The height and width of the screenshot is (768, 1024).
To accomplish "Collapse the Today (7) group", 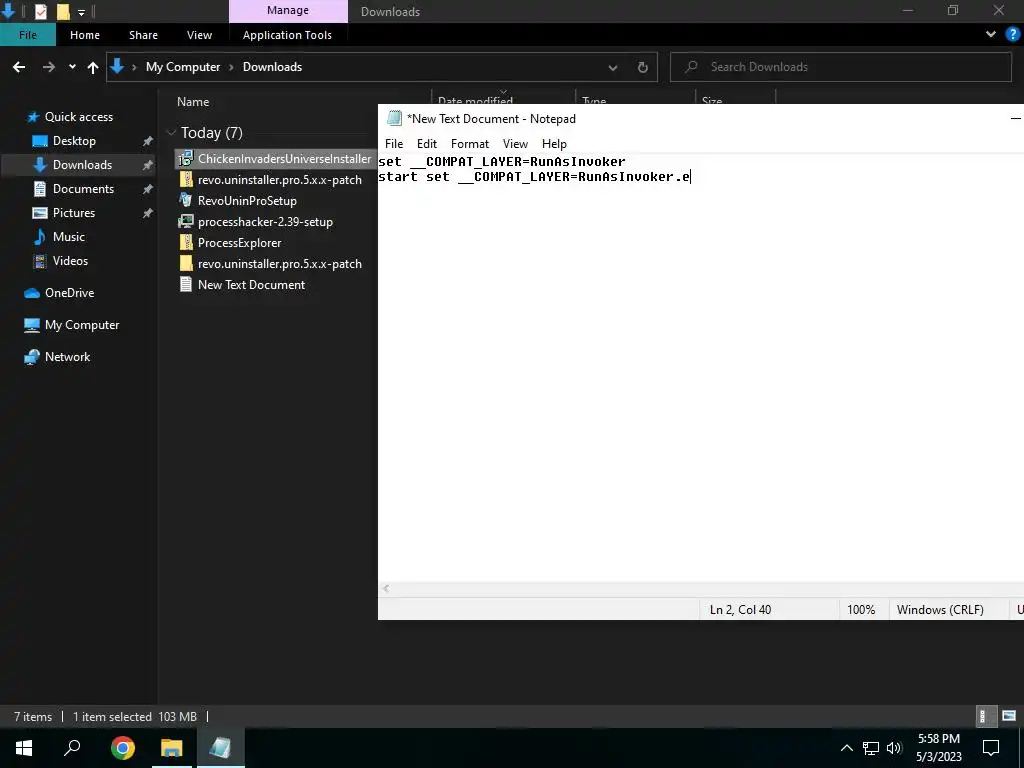I will click(x=171, y=133).
